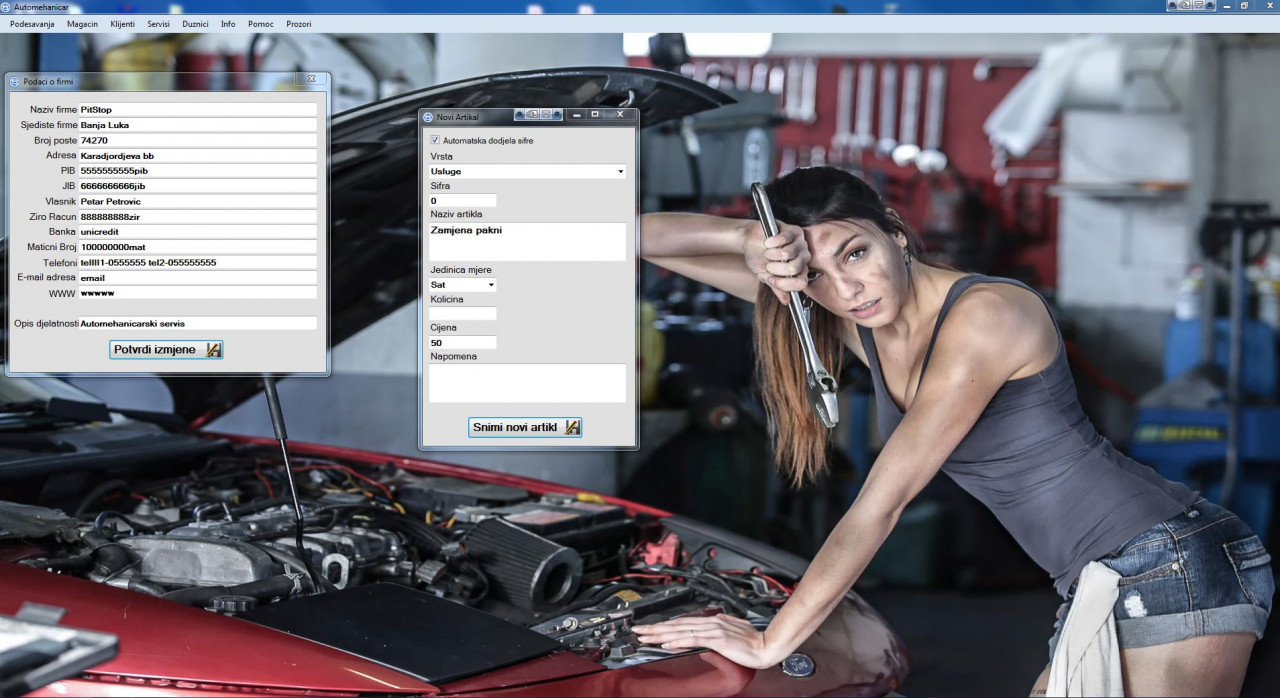Screen dimensions: 1280x698
Task: Click the first toolbar icon in Novi Artikal title bar
Action: pos(520,115)
